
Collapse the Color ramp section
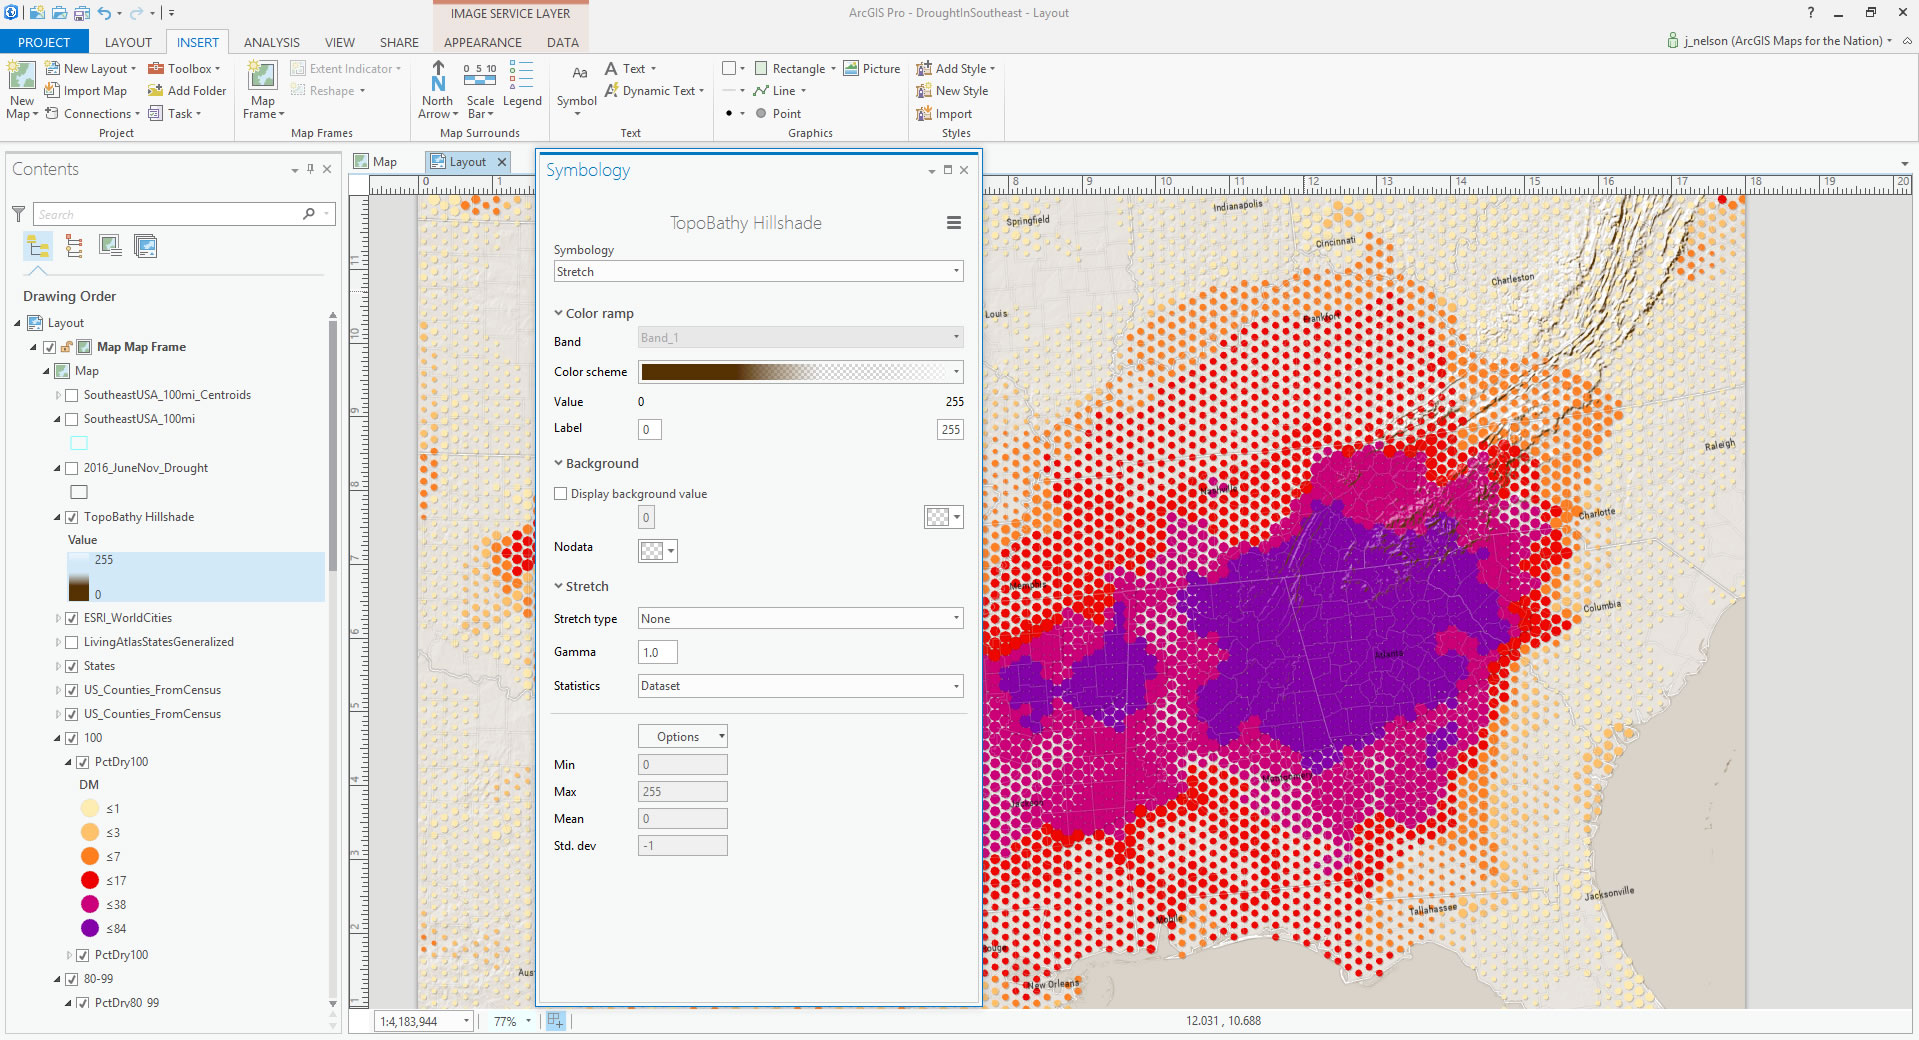coord(559,313)
